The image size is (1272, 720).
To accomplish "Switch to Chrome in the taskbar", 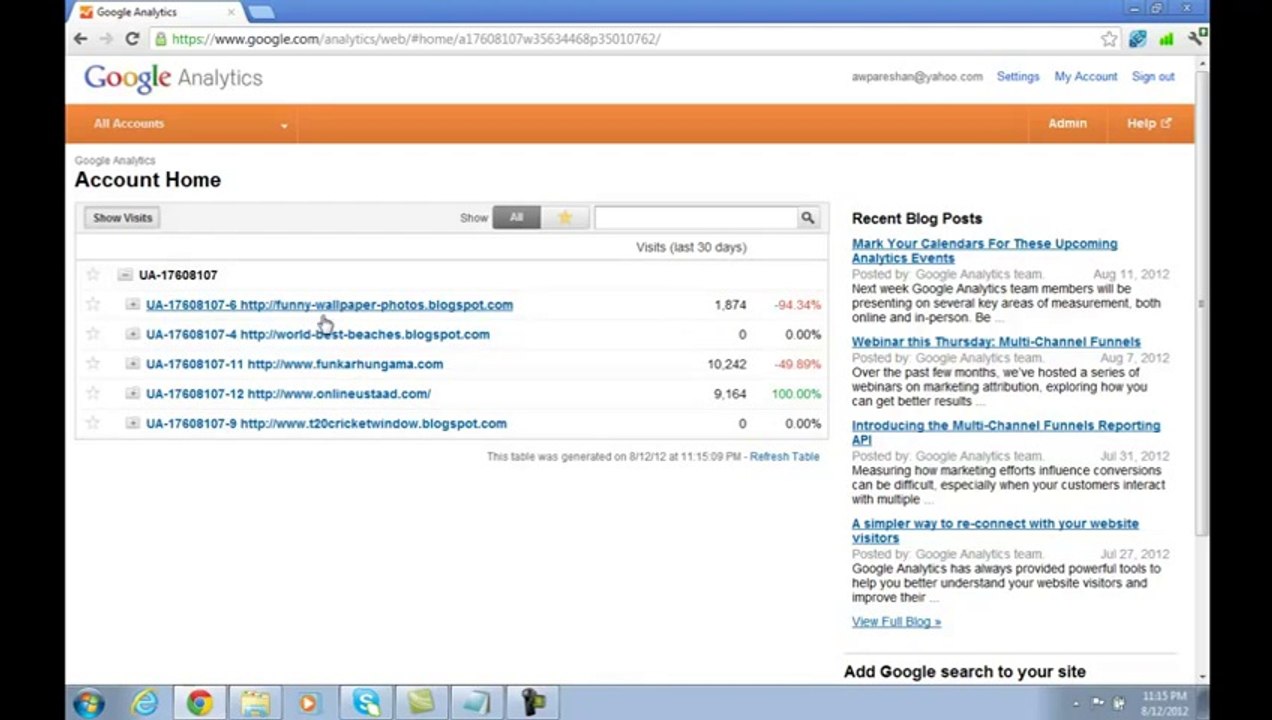I will [x=199, y=703].
